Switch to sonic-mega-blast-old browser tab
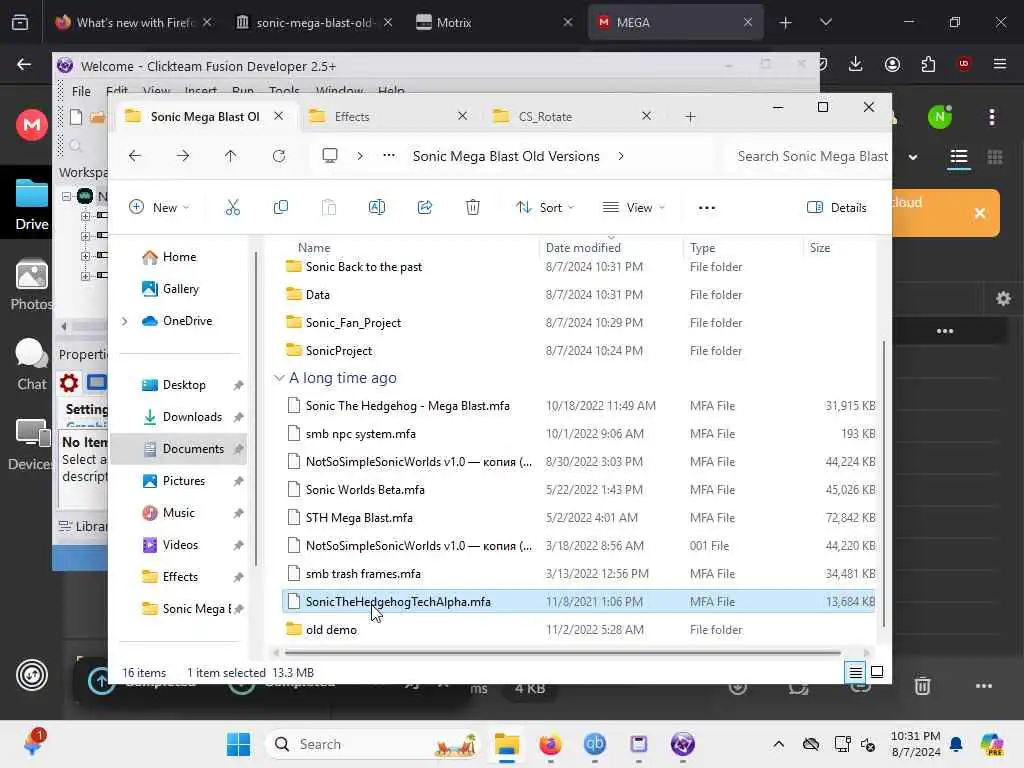The image size is (1024, 768). click(314, 22)
